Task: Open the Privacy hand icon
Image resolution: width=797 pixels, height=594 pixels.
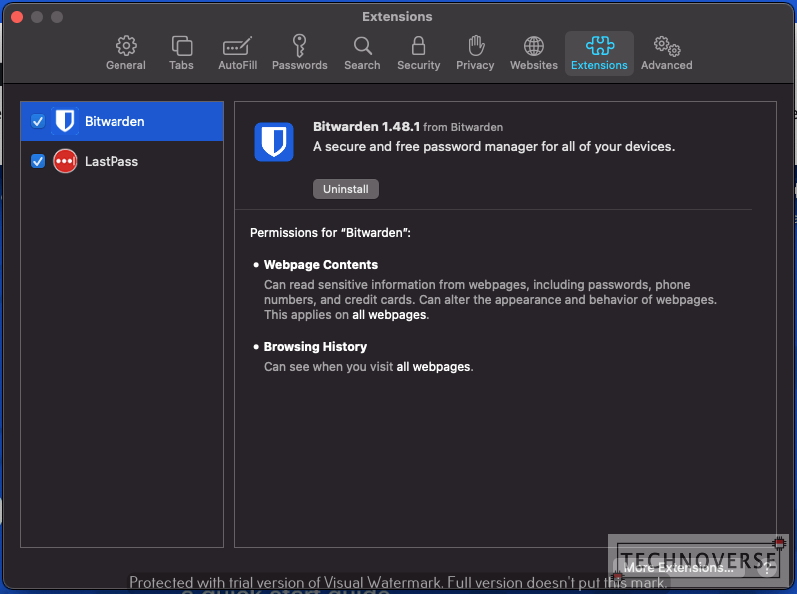Action: tap(476, 46)
